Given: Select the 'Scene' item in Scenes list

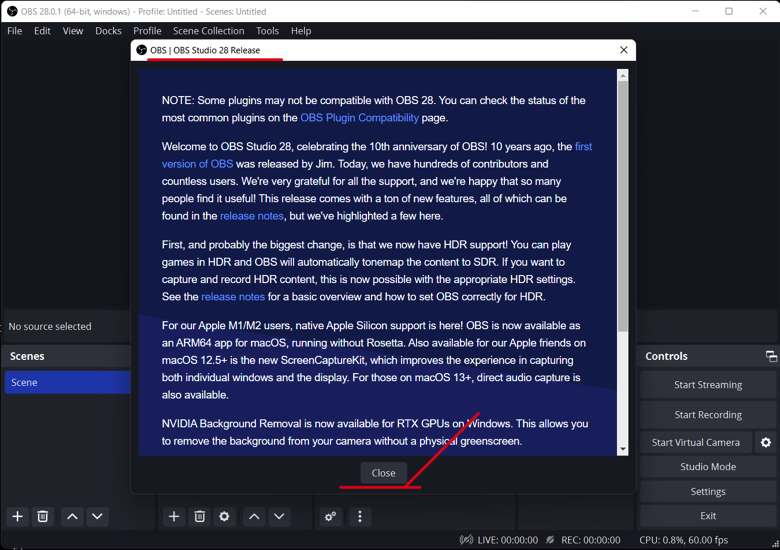Looking at the screenshot, I should (68, 382).
